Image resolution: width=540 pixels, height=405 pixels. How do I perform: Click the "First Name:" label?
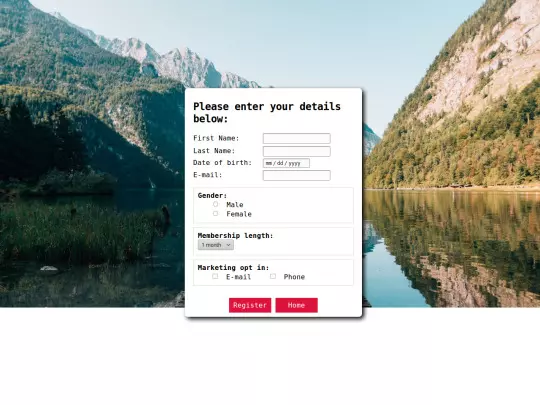(x=216, y=138)
